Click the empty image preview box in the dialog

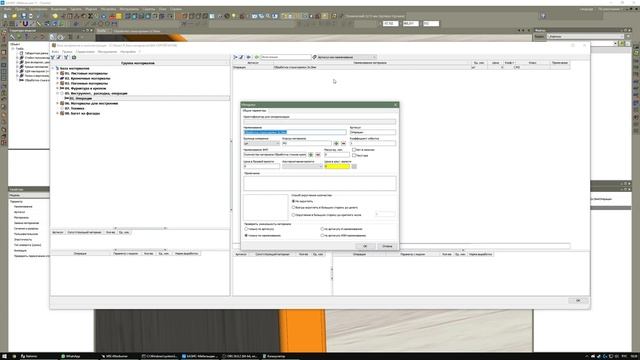click(x=266, y=207)
